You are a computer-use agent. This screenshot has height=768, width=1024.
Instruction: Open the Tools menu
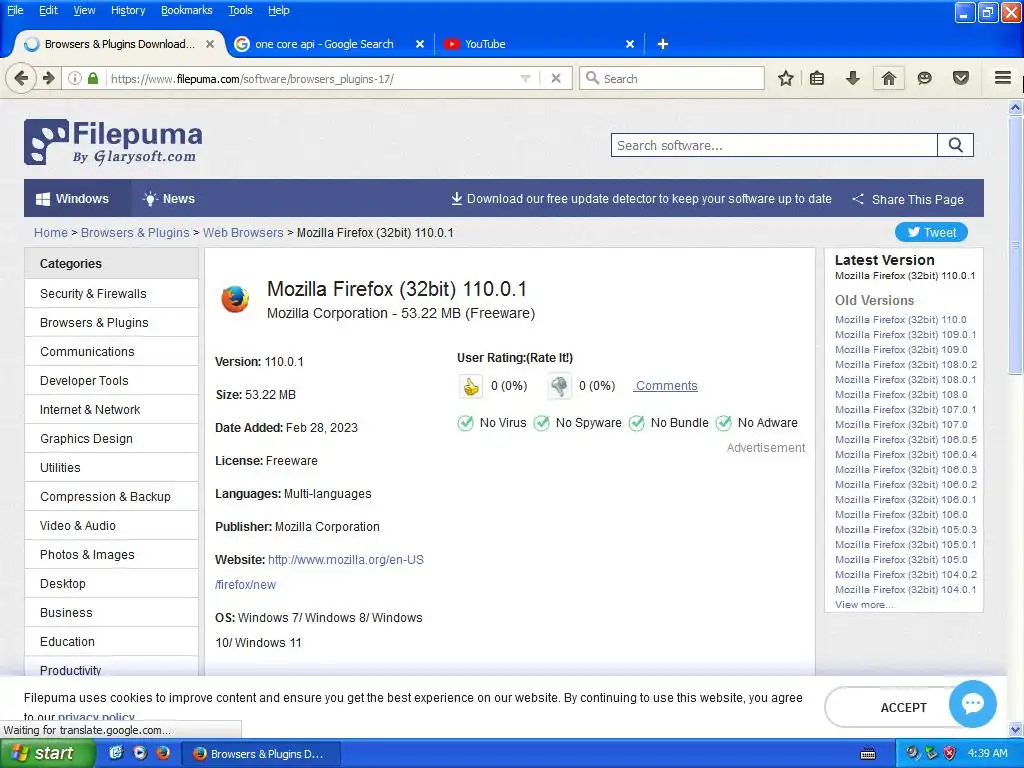[240, 10]
